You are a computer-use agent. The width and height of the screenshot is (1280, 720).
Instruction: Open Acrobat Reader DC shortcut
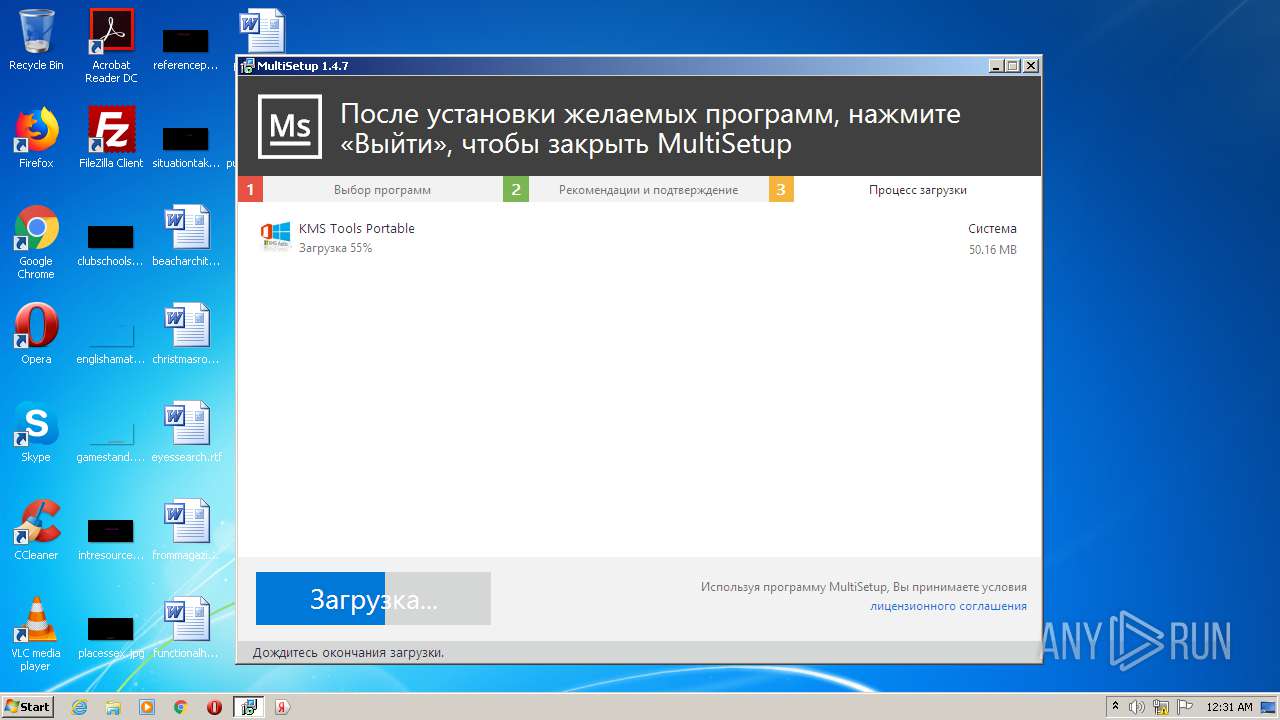(x=111, y=46)
